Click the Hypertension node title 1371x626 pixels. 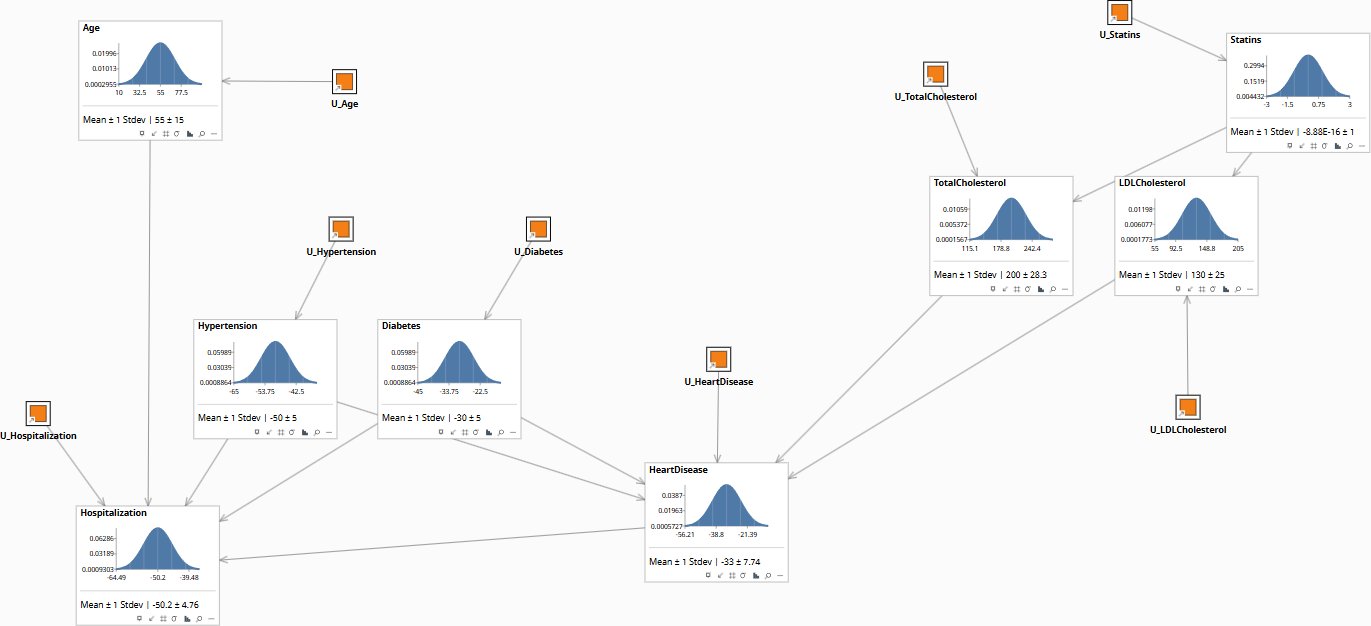click(x=227, y=326)
